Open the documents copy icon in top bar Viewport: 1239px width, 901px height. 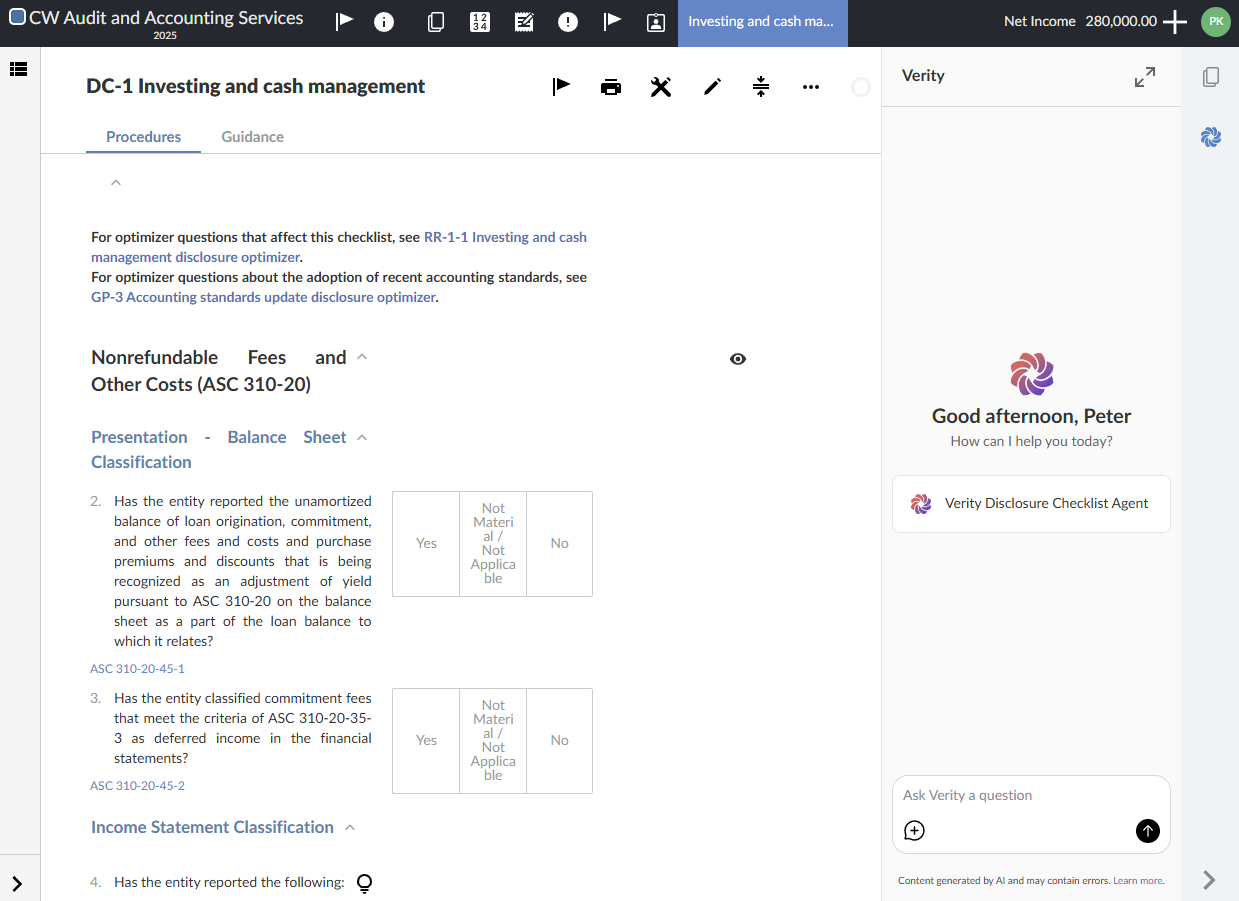[436, 22]
